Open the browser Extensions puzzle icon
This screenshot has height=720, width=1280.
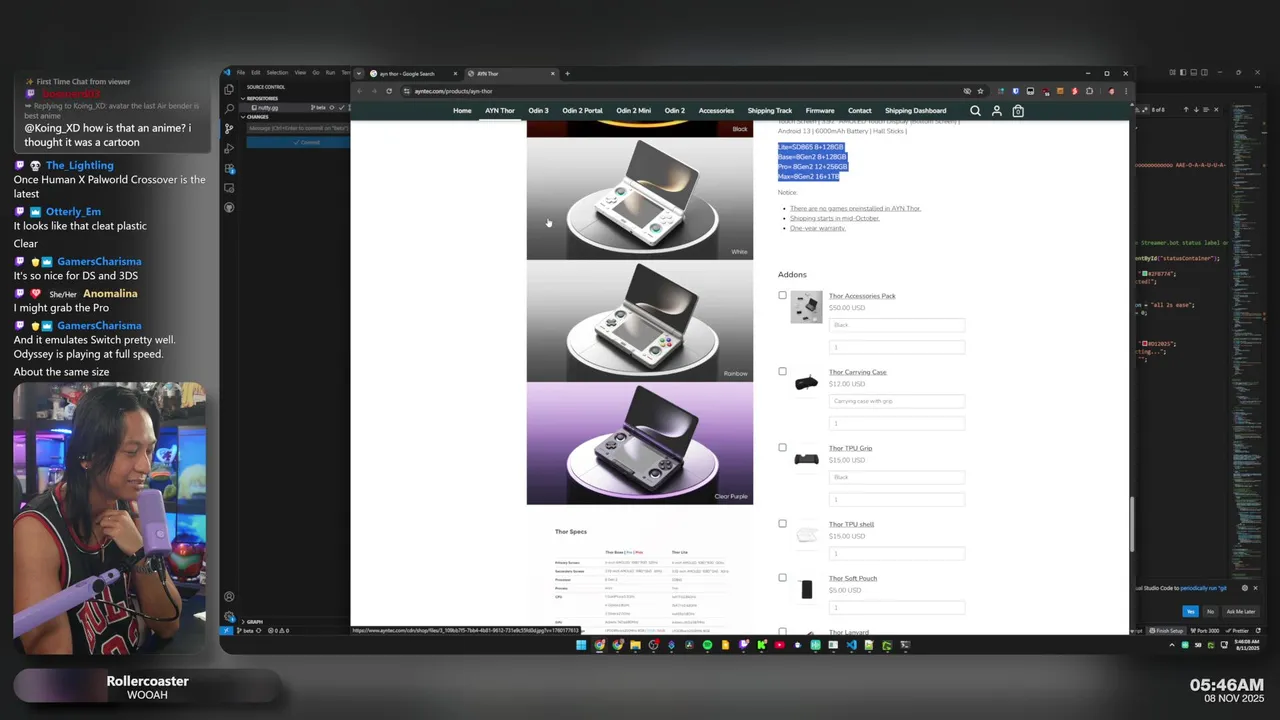1089,91
